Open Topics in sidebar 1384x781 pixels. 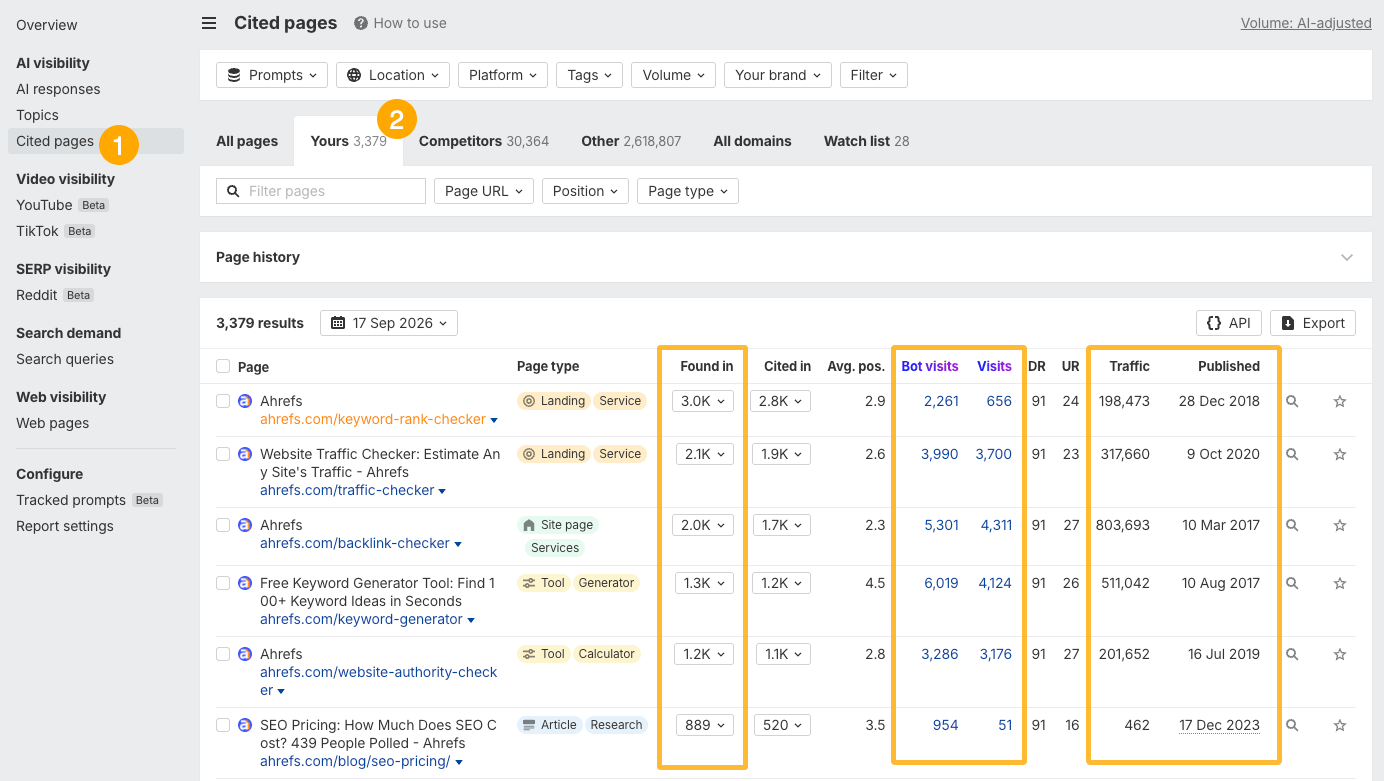37,115
